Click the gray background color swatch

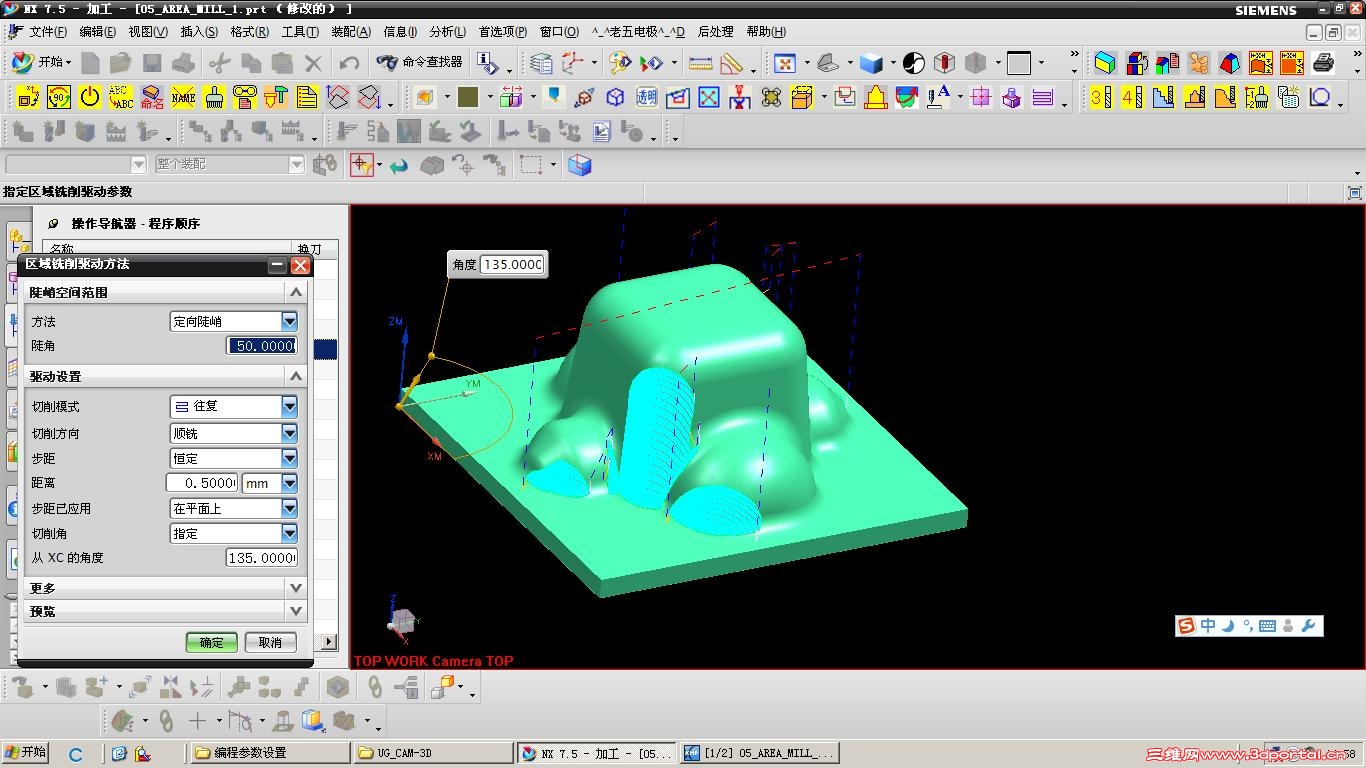pos(1019,63)
